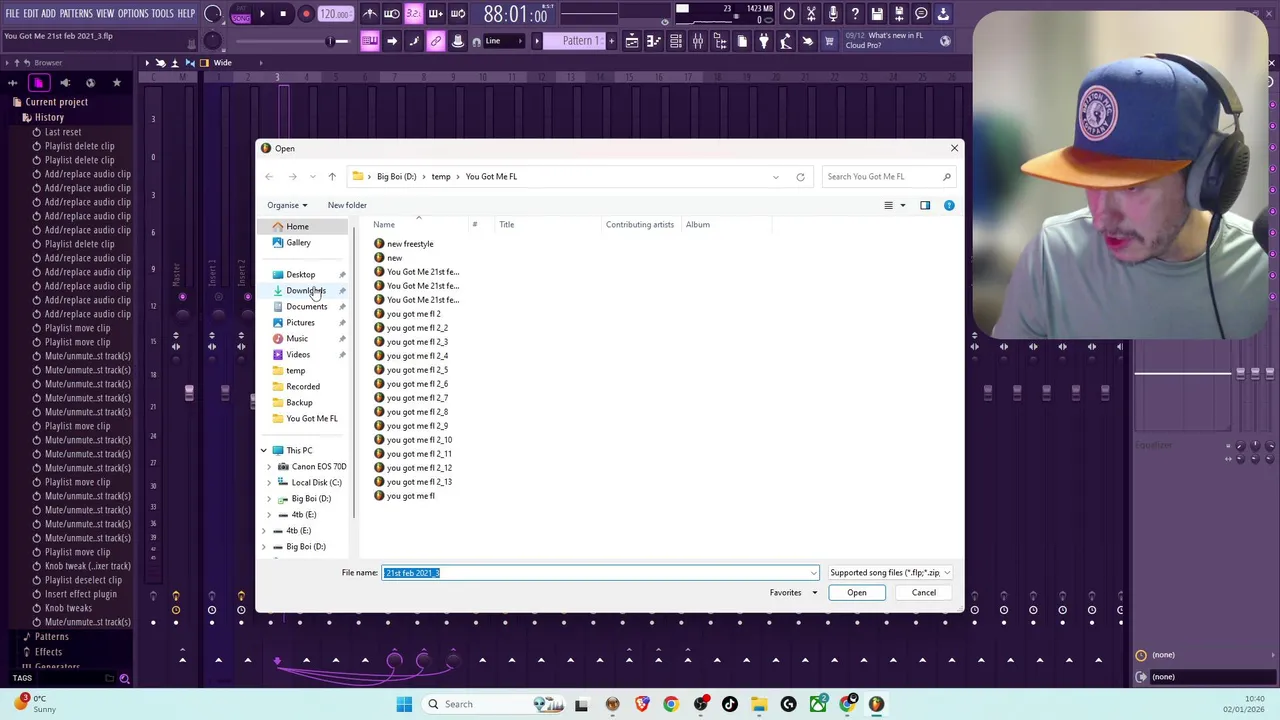
Task: Expand the Canon EOS 70D node
Action: coord(268,467)
